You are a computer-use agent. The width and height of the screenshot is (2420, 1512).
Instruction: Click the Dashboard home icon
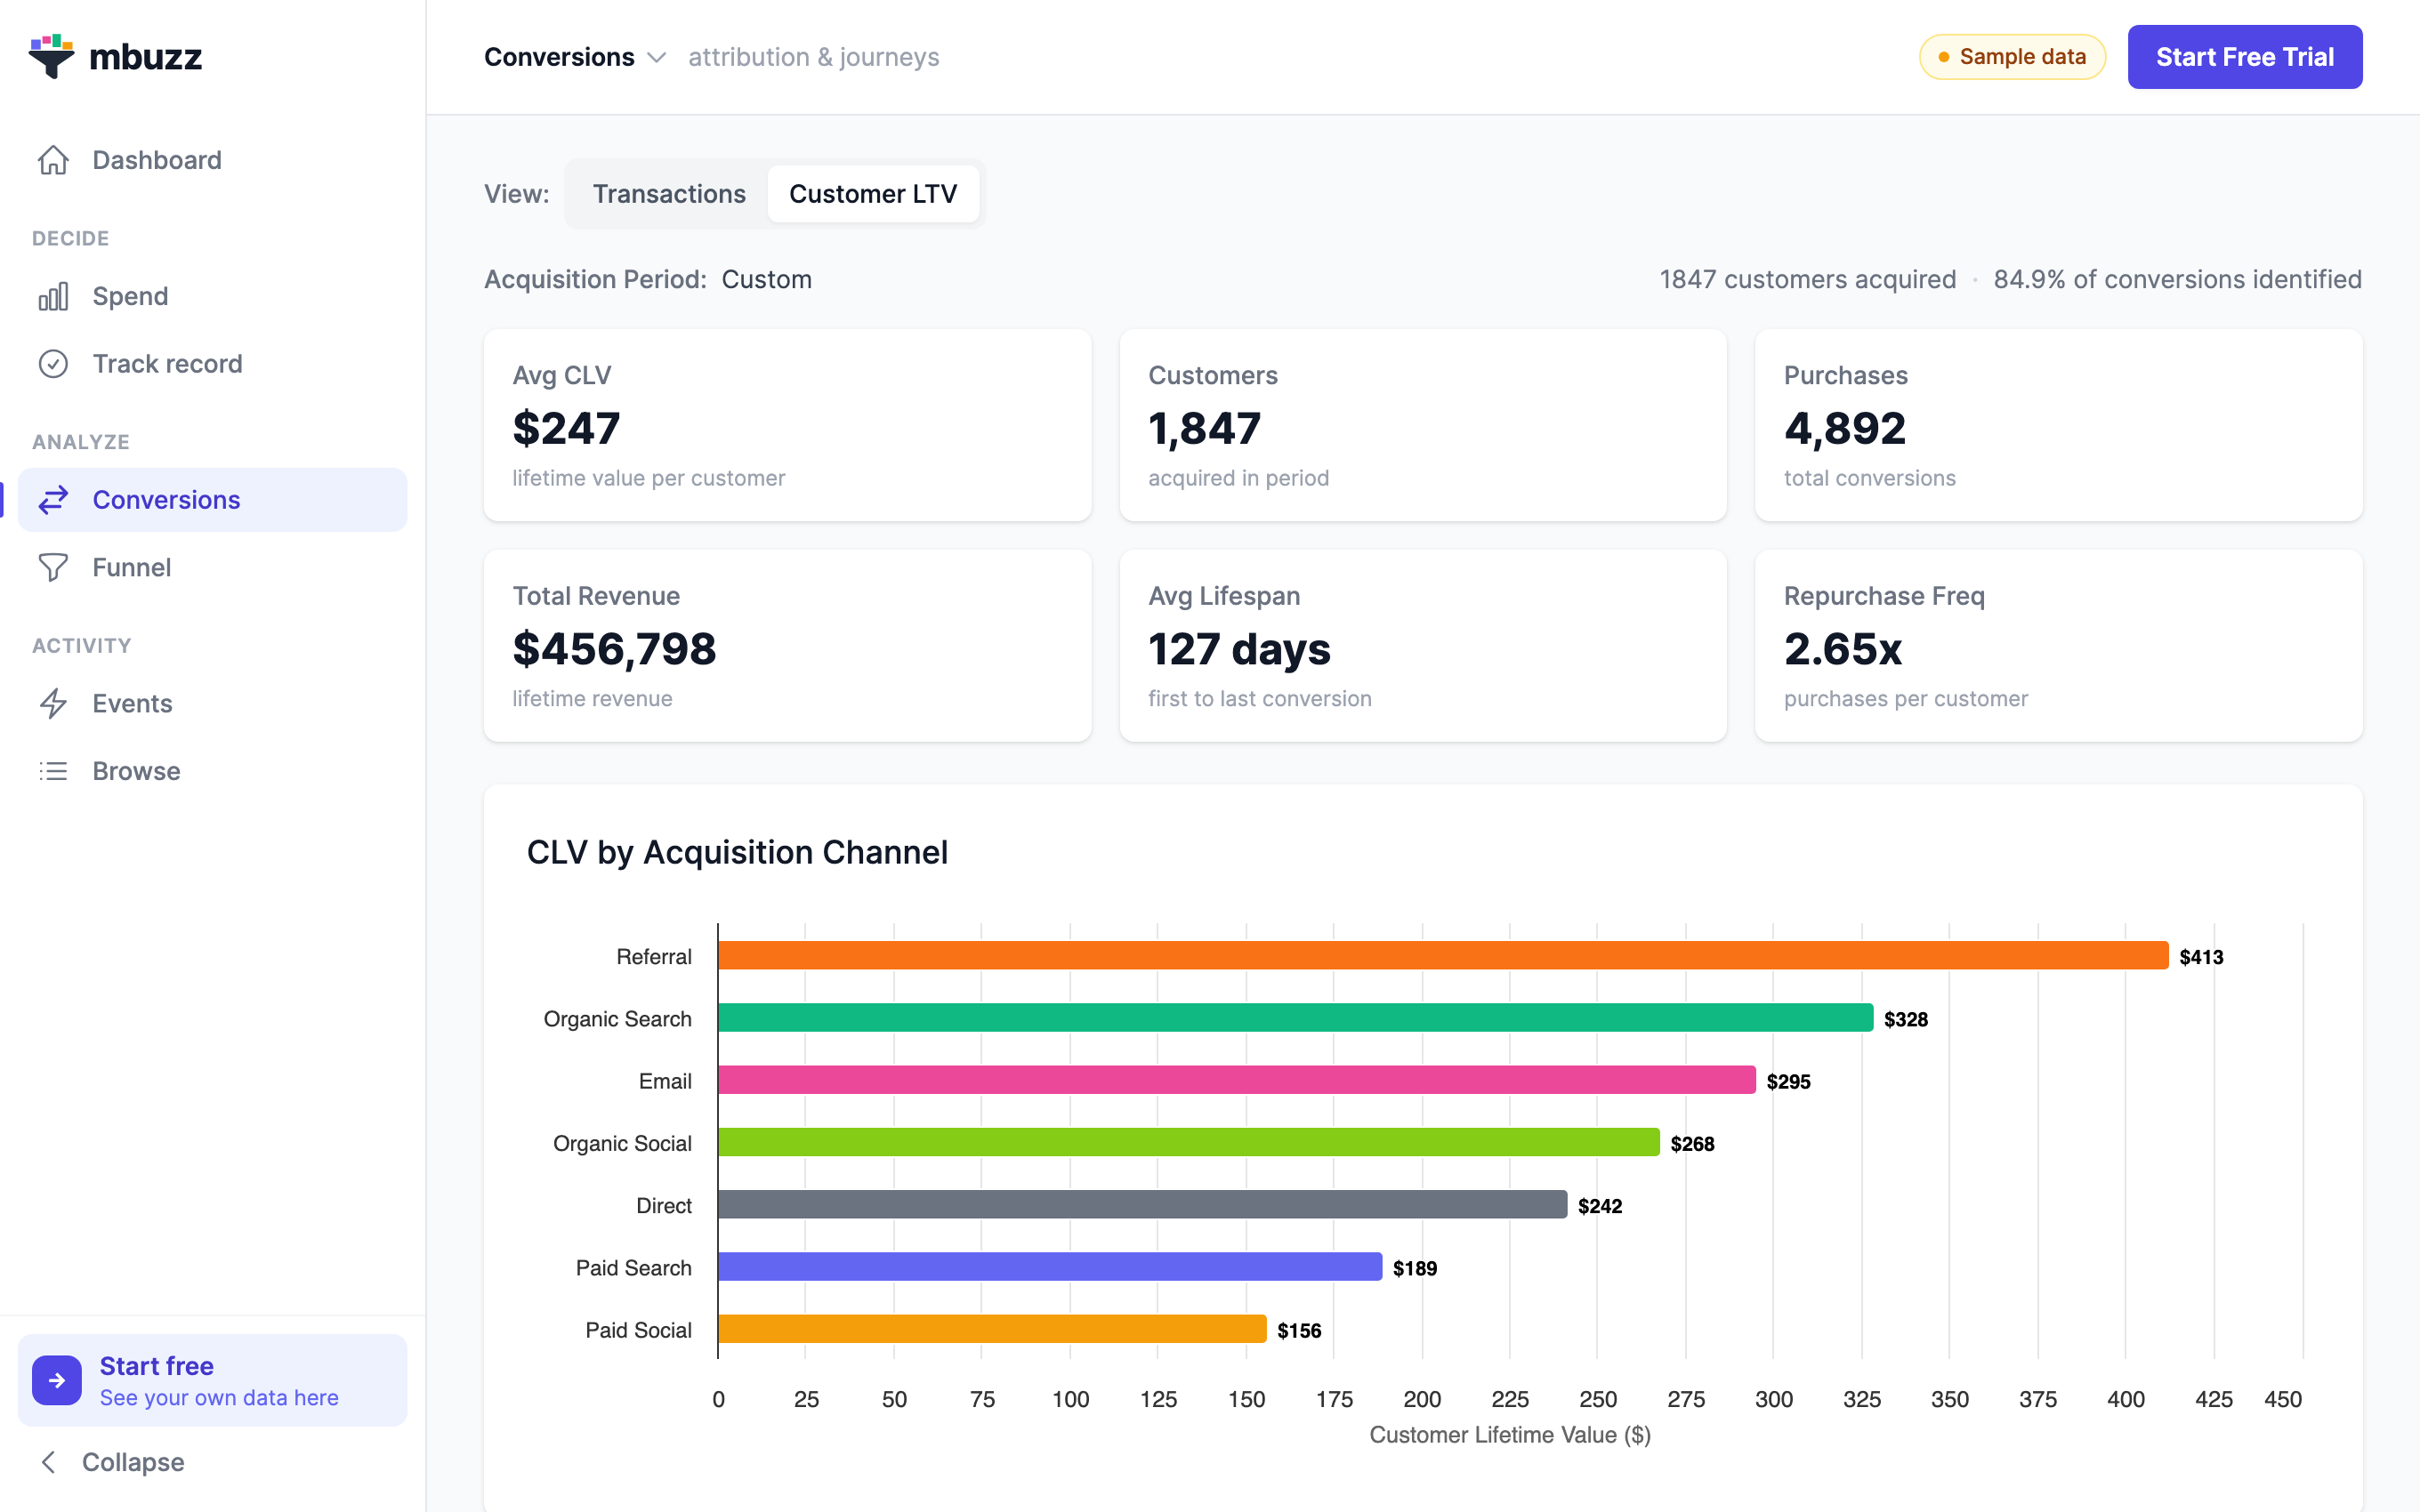[53, 160]
